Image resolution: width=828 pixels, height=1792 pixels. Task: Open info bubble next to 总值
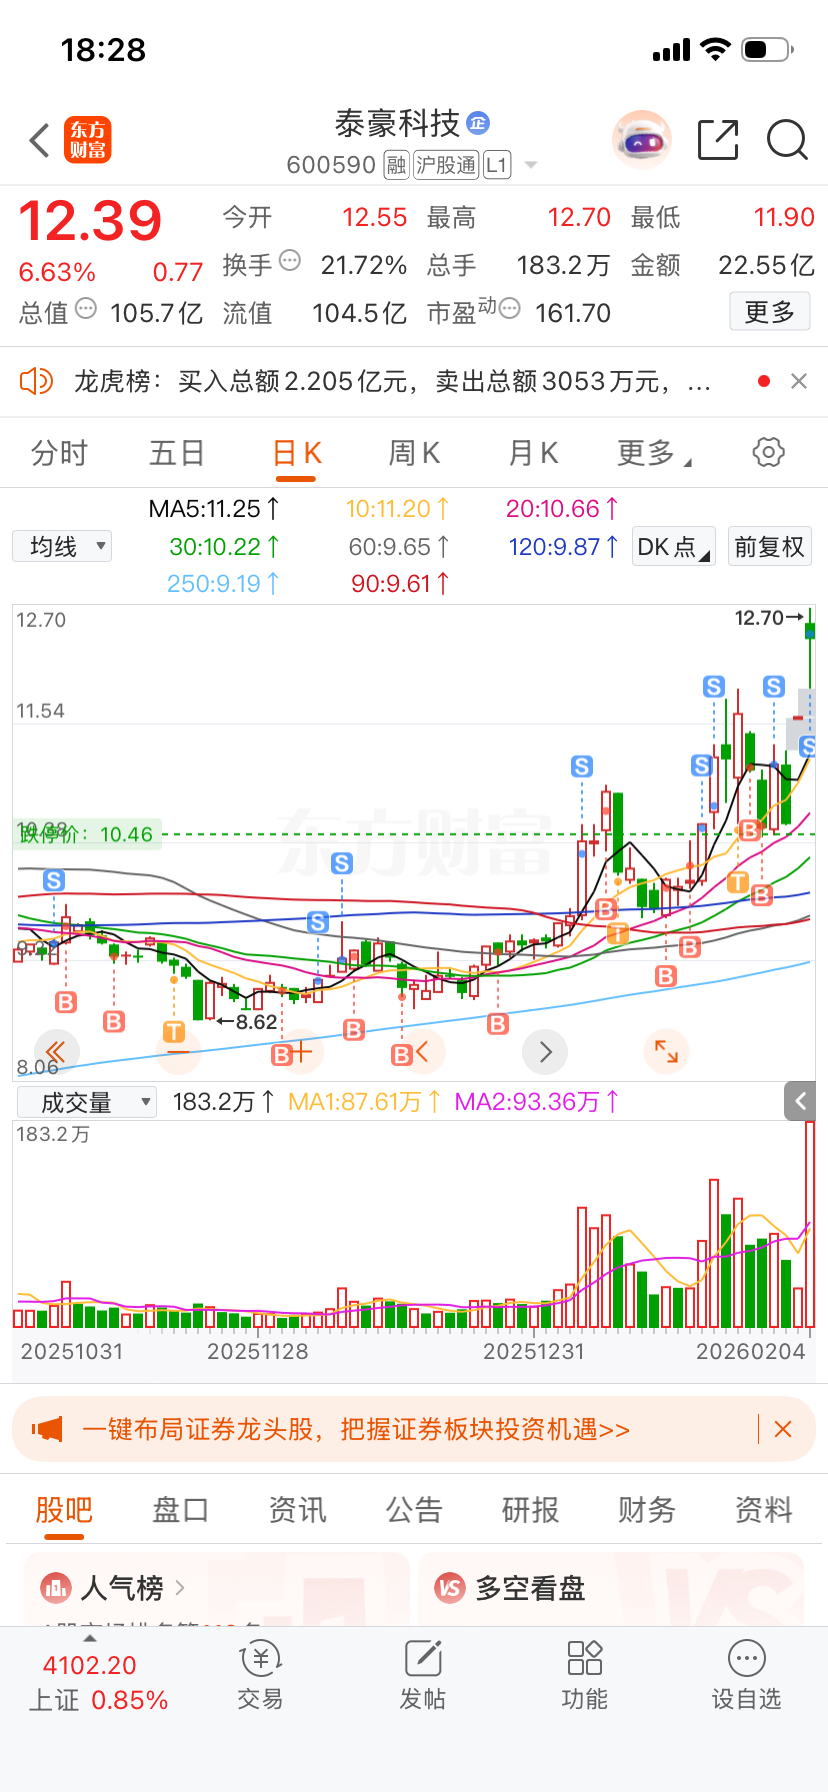[x=86, y=309]
